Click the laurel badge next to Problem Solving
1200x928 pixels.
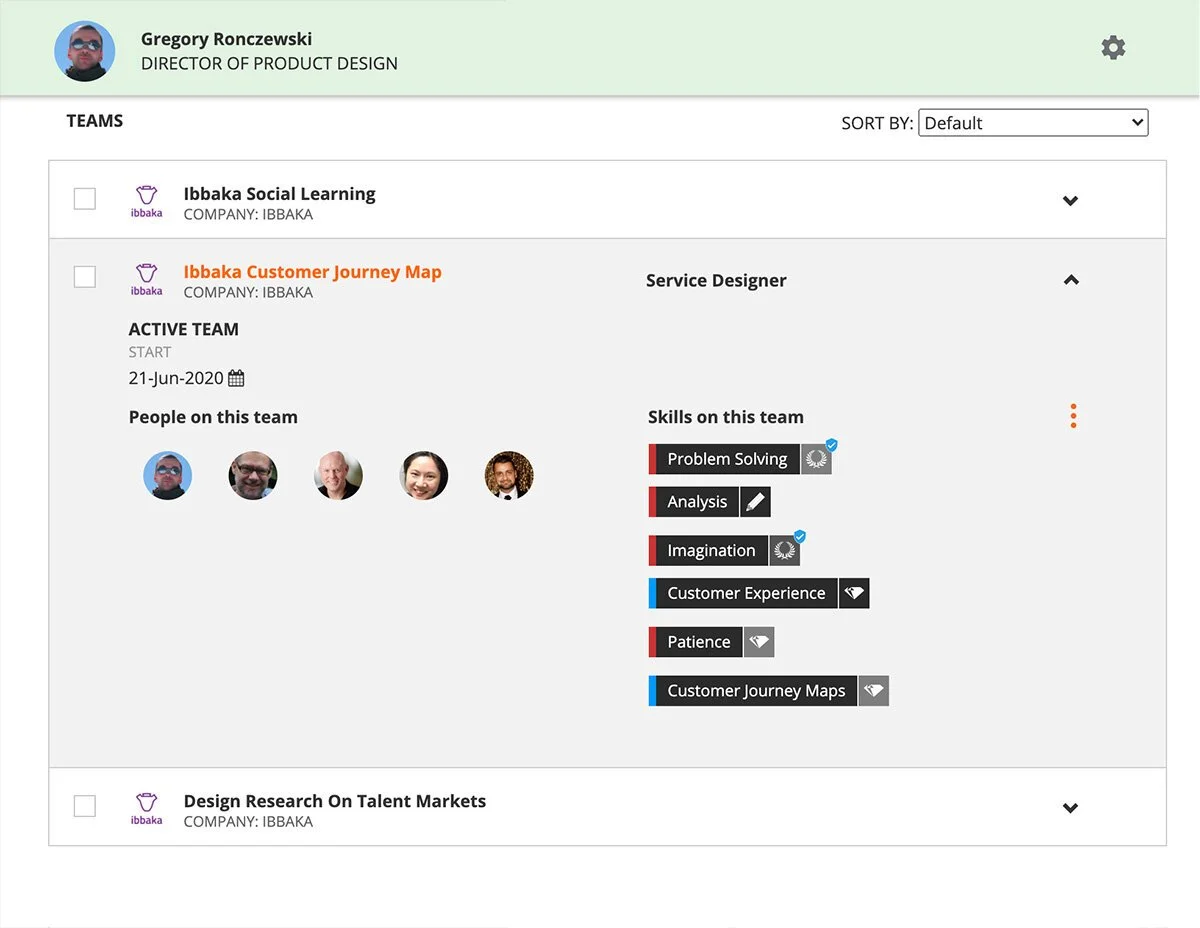coord(818,459)
